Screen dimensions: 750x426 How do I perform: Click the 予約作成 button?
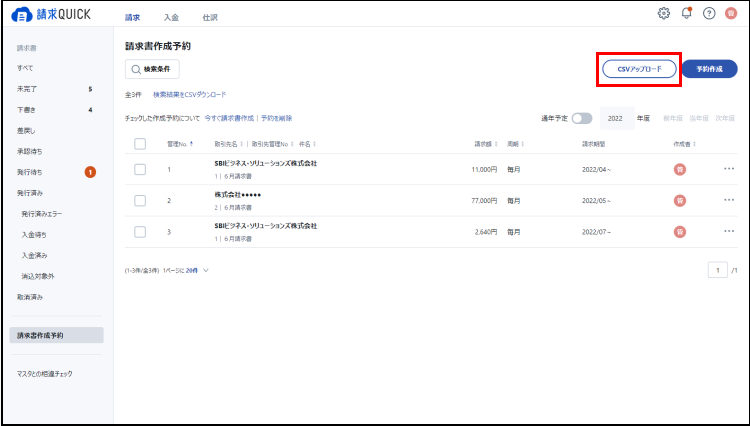point(709,69)
